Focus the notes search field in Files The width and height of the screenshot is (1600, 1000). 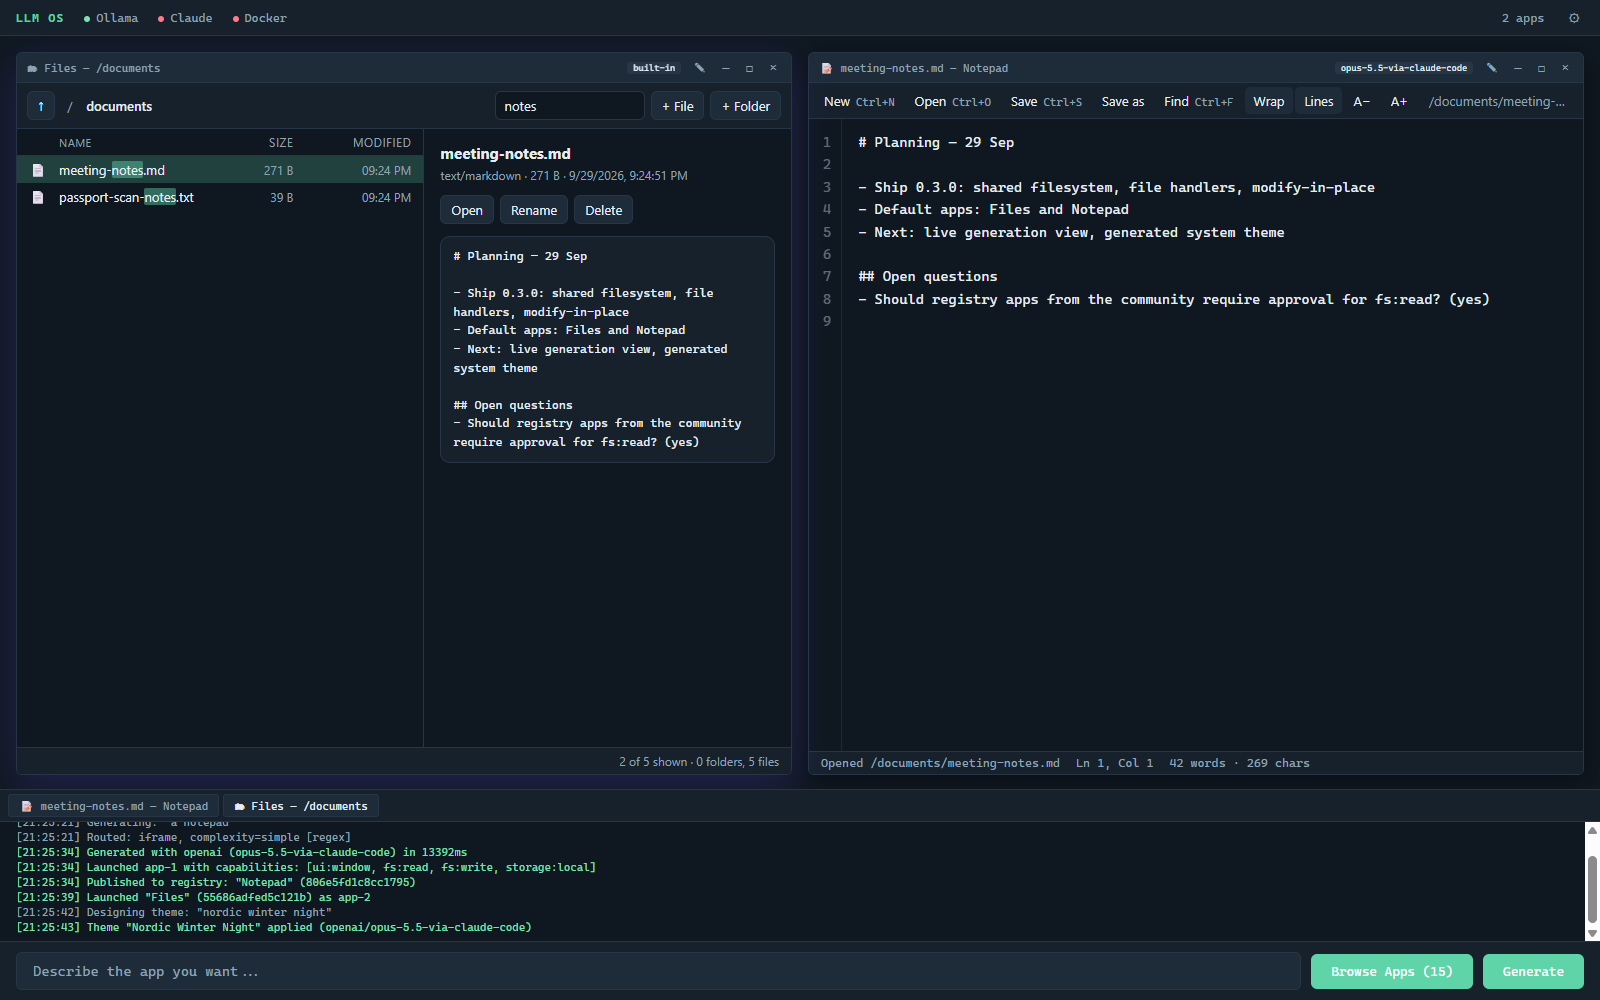570,106
